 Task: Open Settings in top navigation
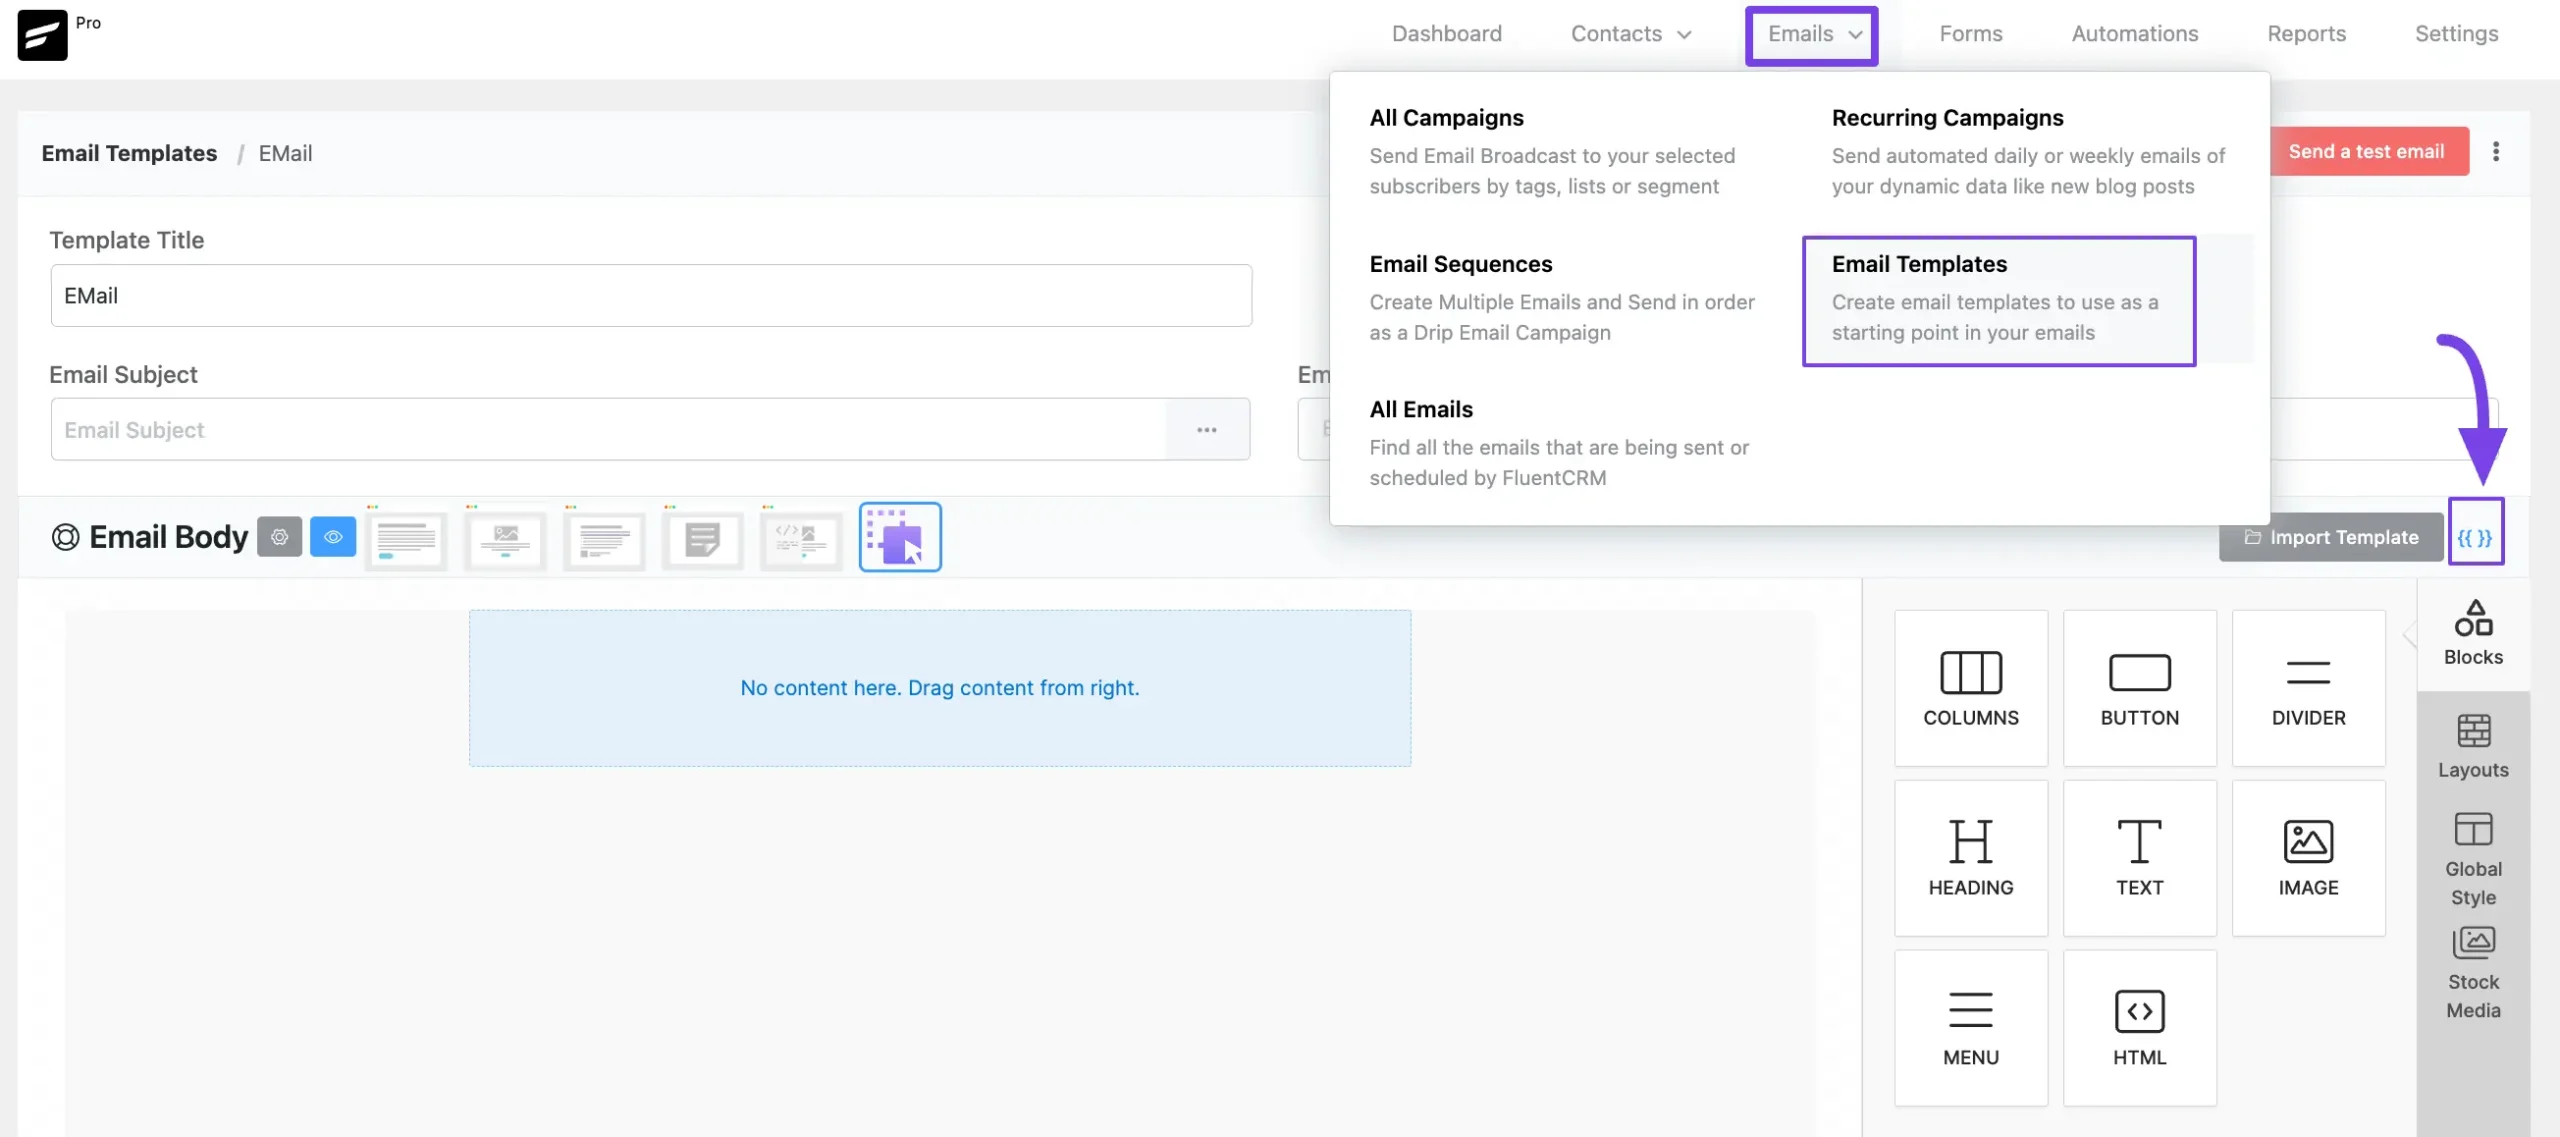[x=2456, y=34]
